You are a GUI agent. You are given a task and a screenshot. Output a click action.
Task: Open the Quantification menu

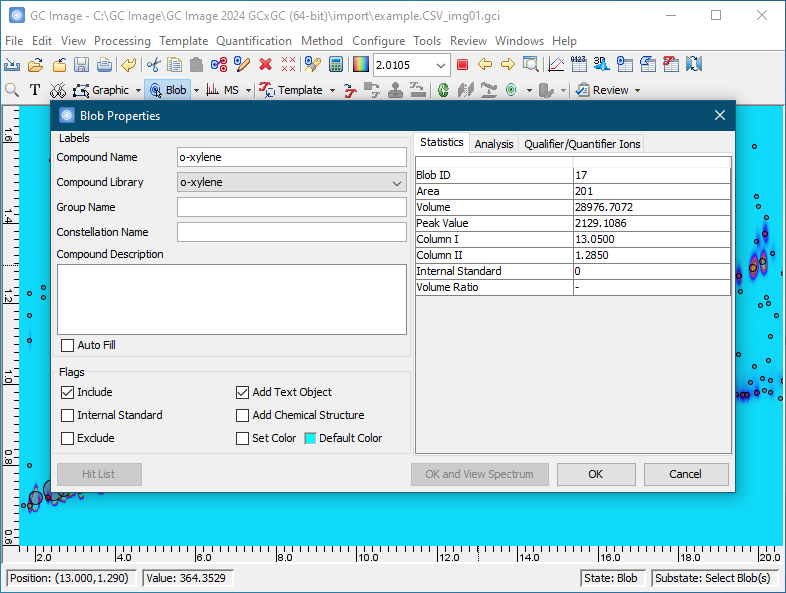pyautogui.click(x=254, y=41)
